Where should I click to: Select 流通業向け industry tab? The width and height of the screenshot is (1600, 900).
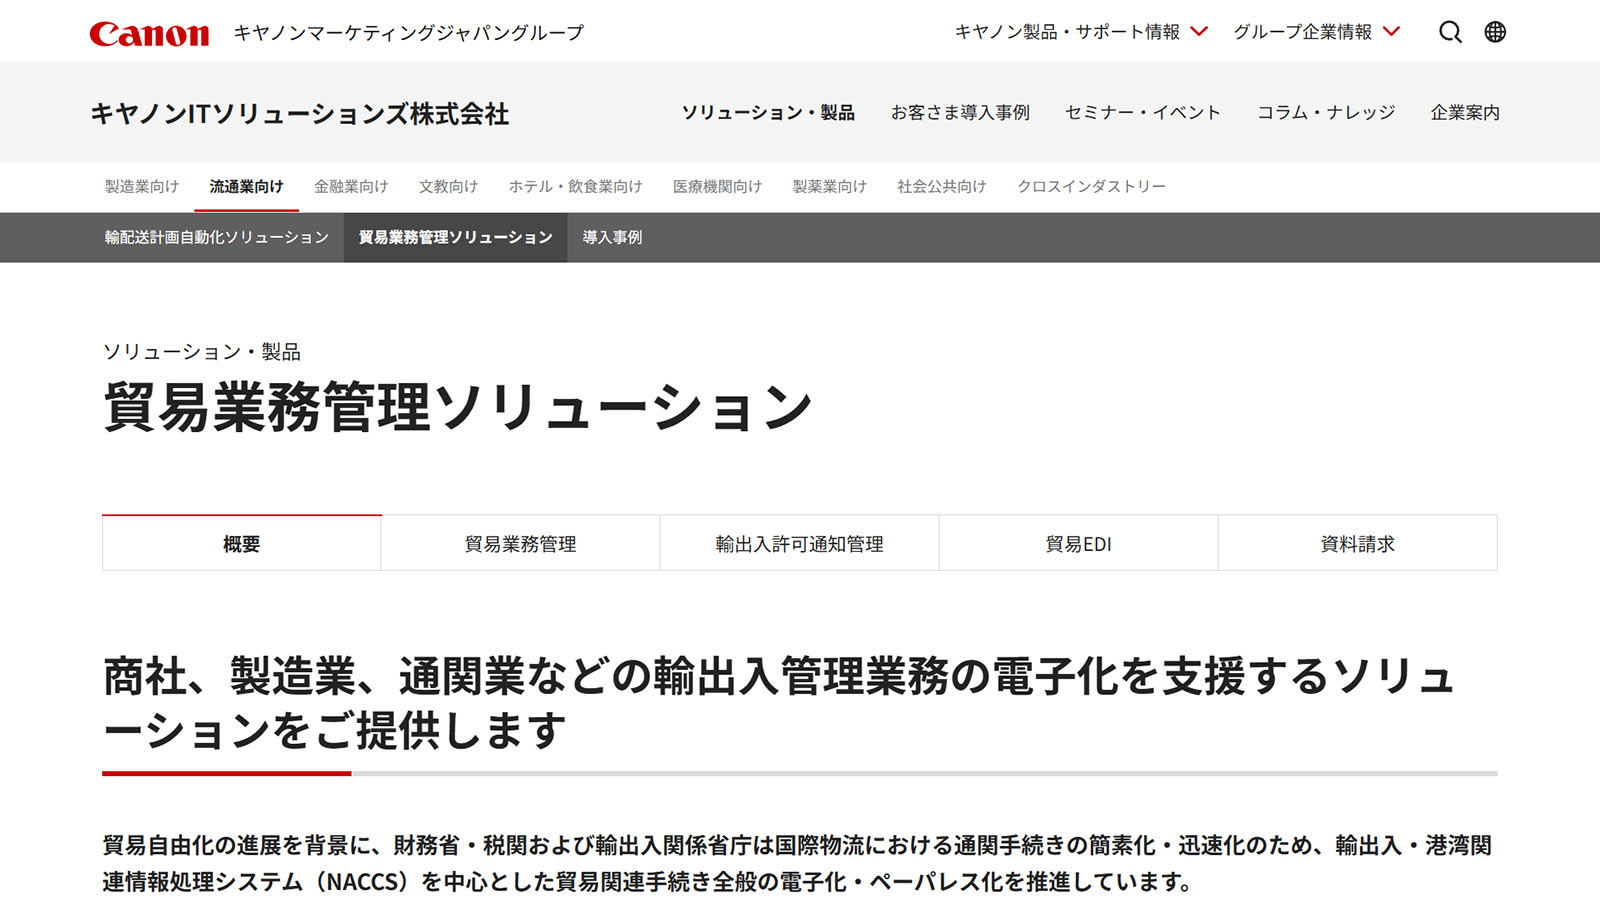(246, 187)
